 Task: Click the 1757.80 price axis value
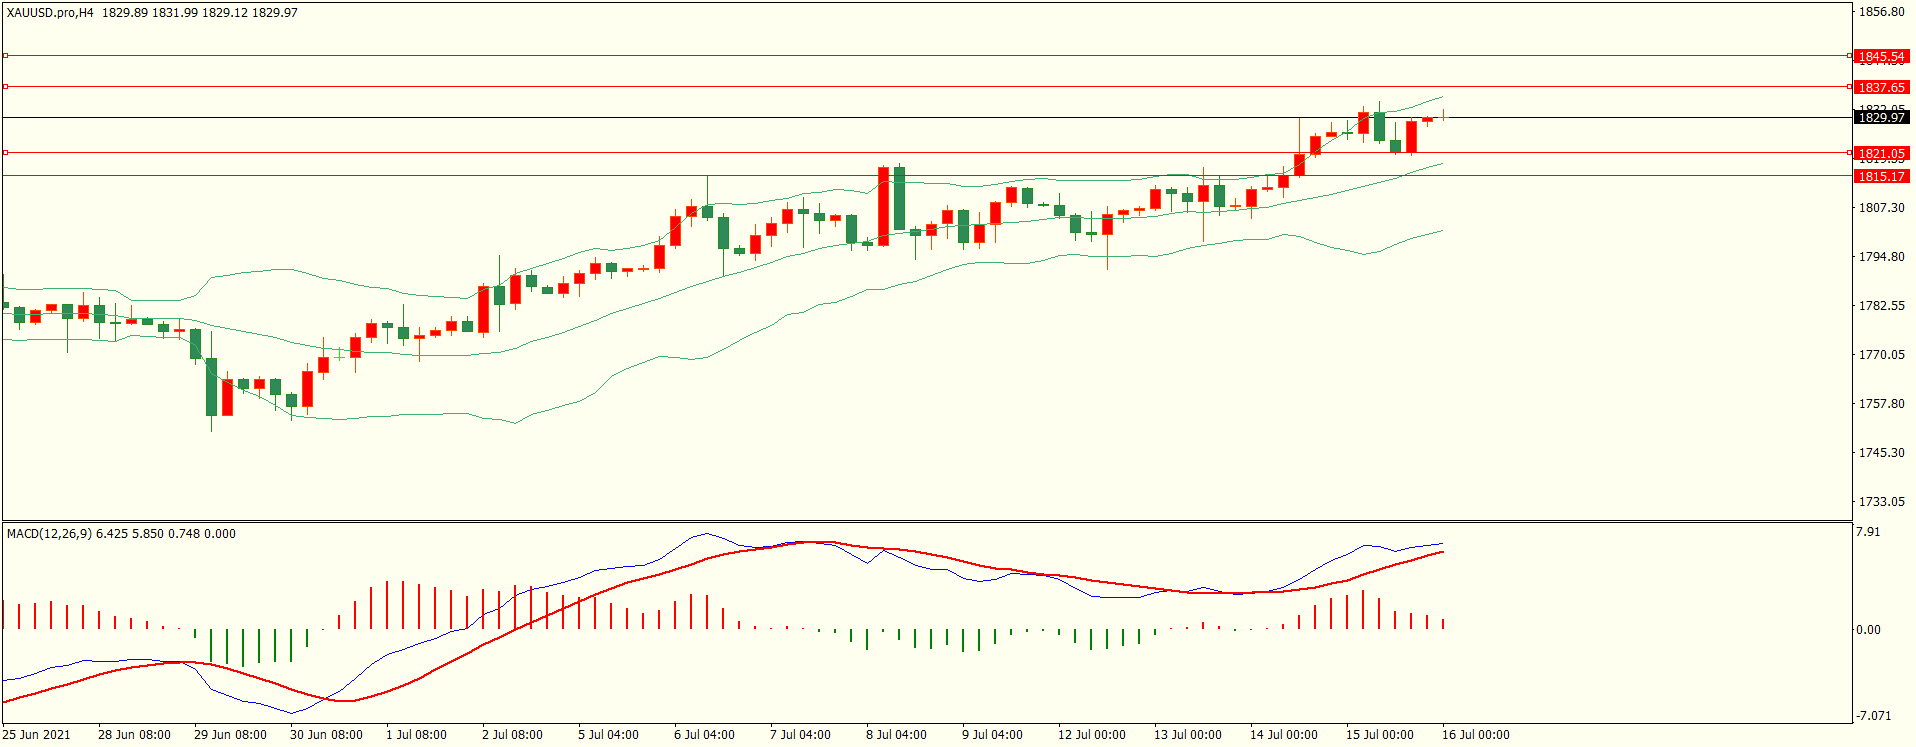pyautogui.click(x=1881, y=404)
